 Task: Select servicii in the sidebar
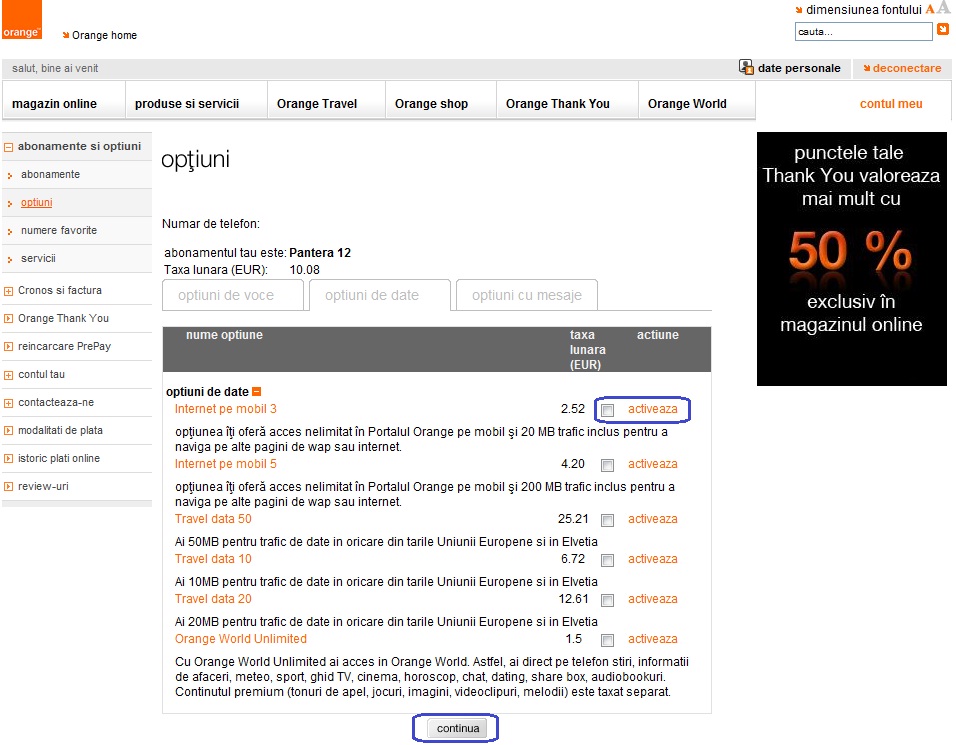click(38, 258)
